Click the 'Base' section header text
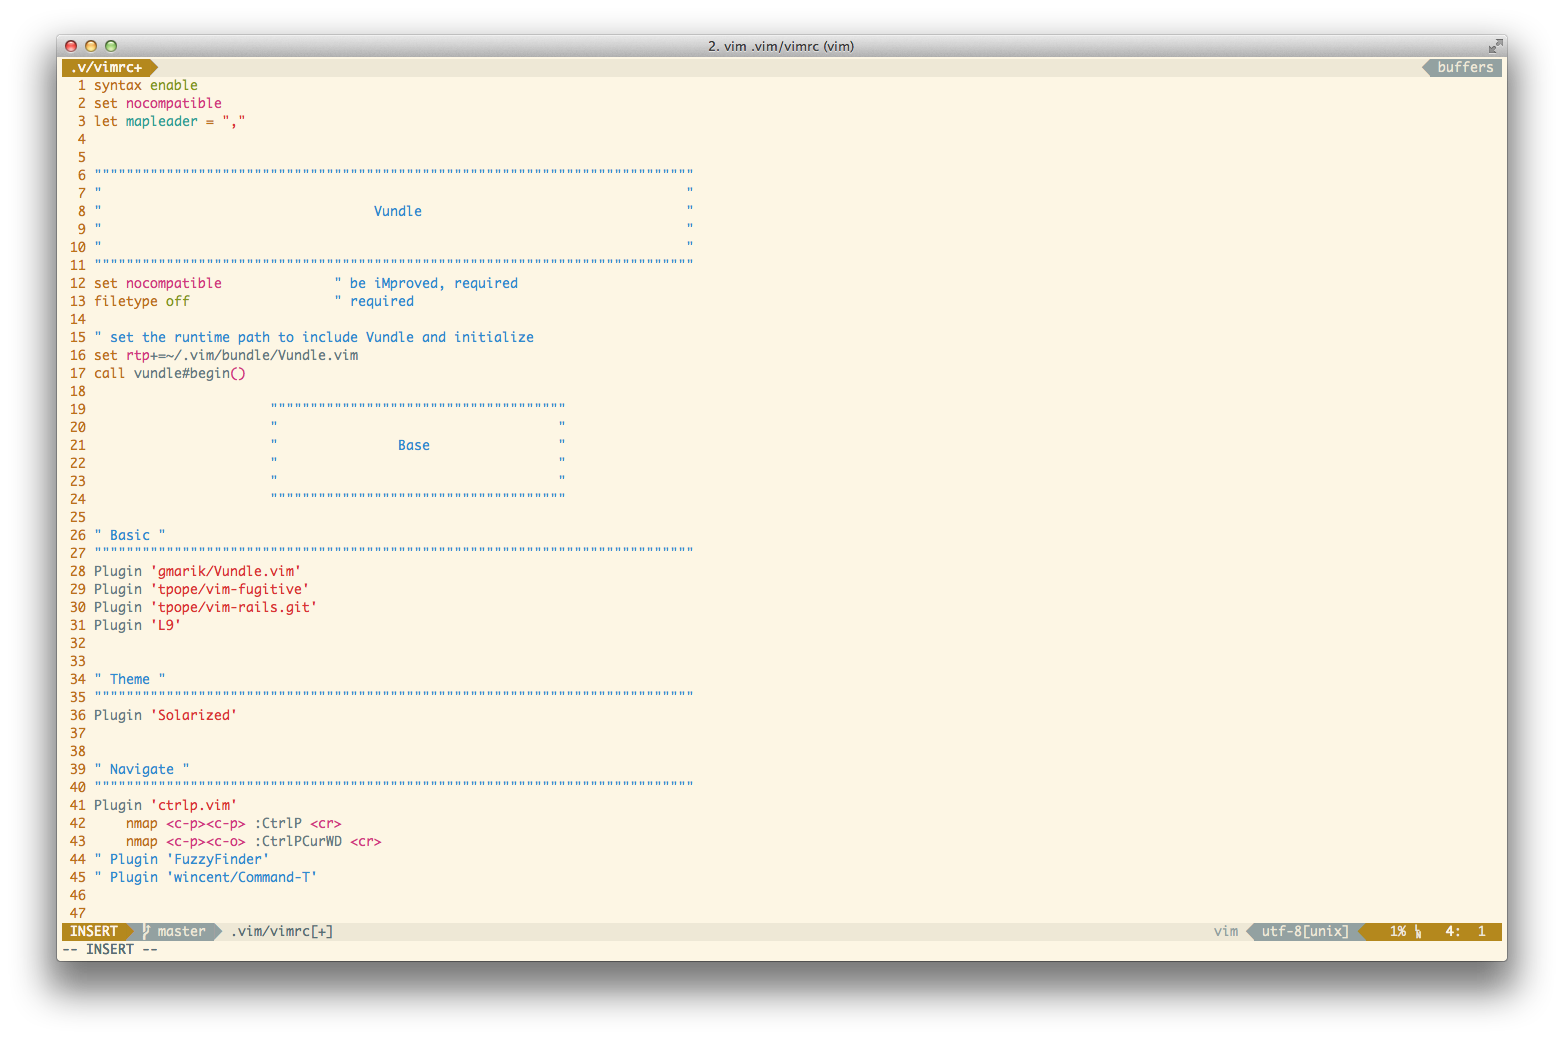This screenshot has height=1040, width=1564. click(x=414, y=445)
